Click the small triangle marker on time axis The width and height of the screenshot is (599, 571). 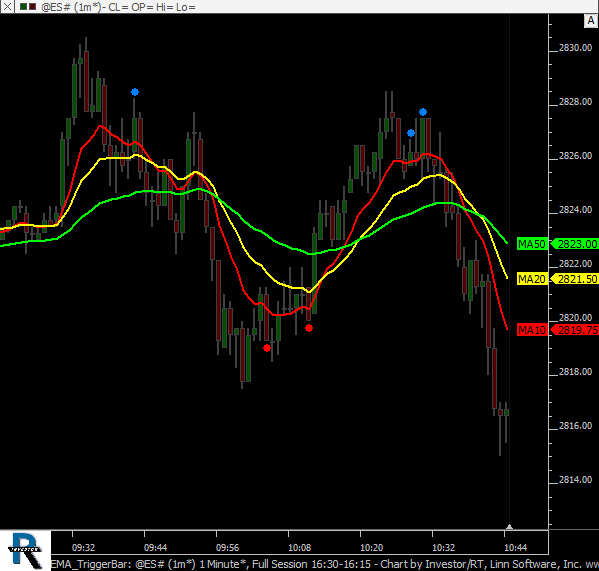coord(509,527)
